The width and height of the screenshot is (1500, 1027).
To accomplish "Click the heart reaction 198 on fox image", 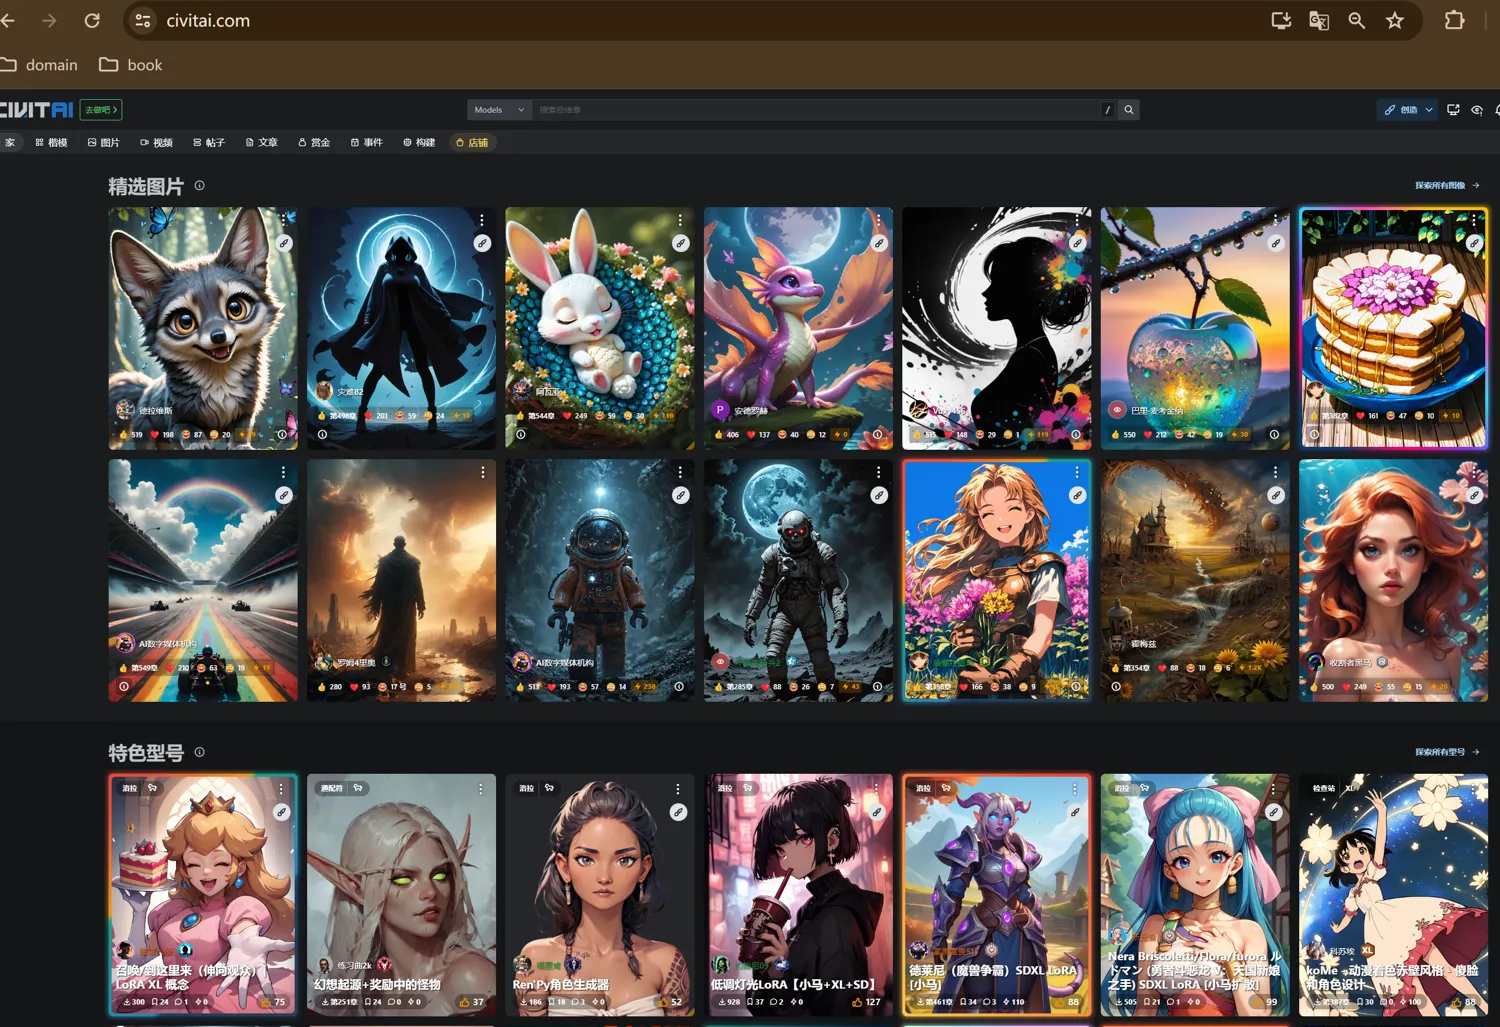I will [x=162, y=435].
